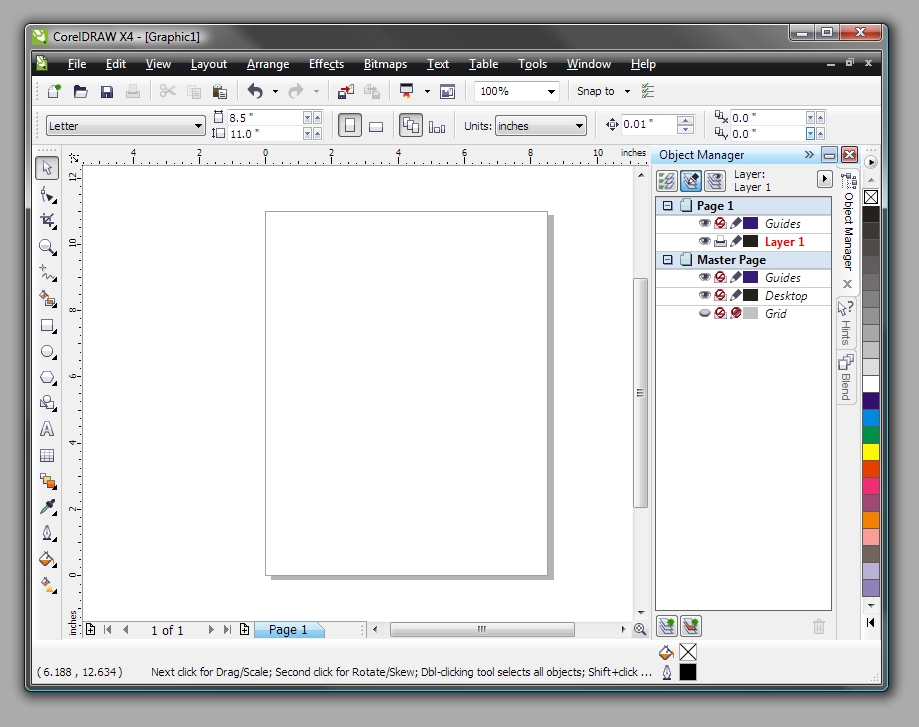Create a new layer in Object Manager

pos(667,626)
